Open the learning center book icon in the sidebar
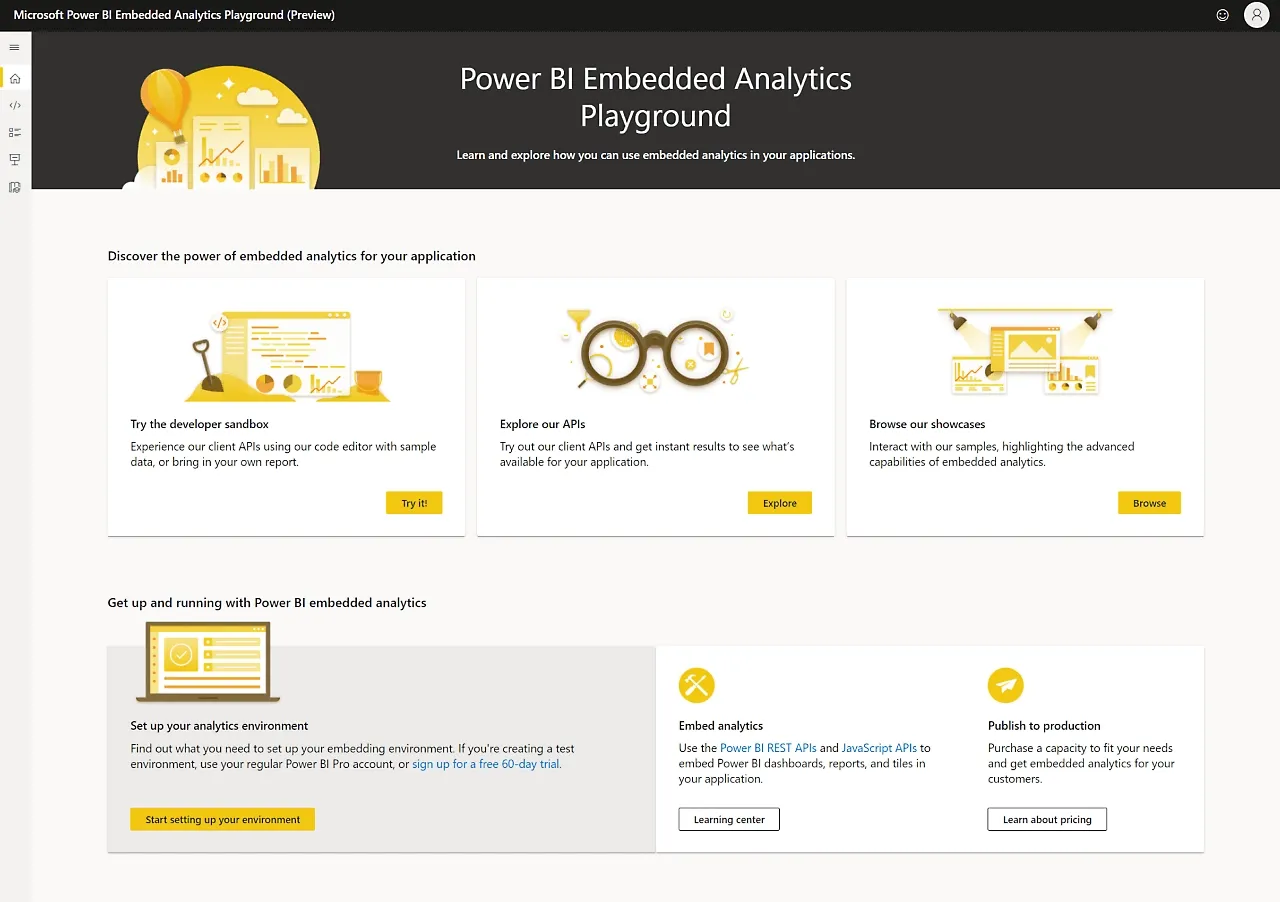 15,187
